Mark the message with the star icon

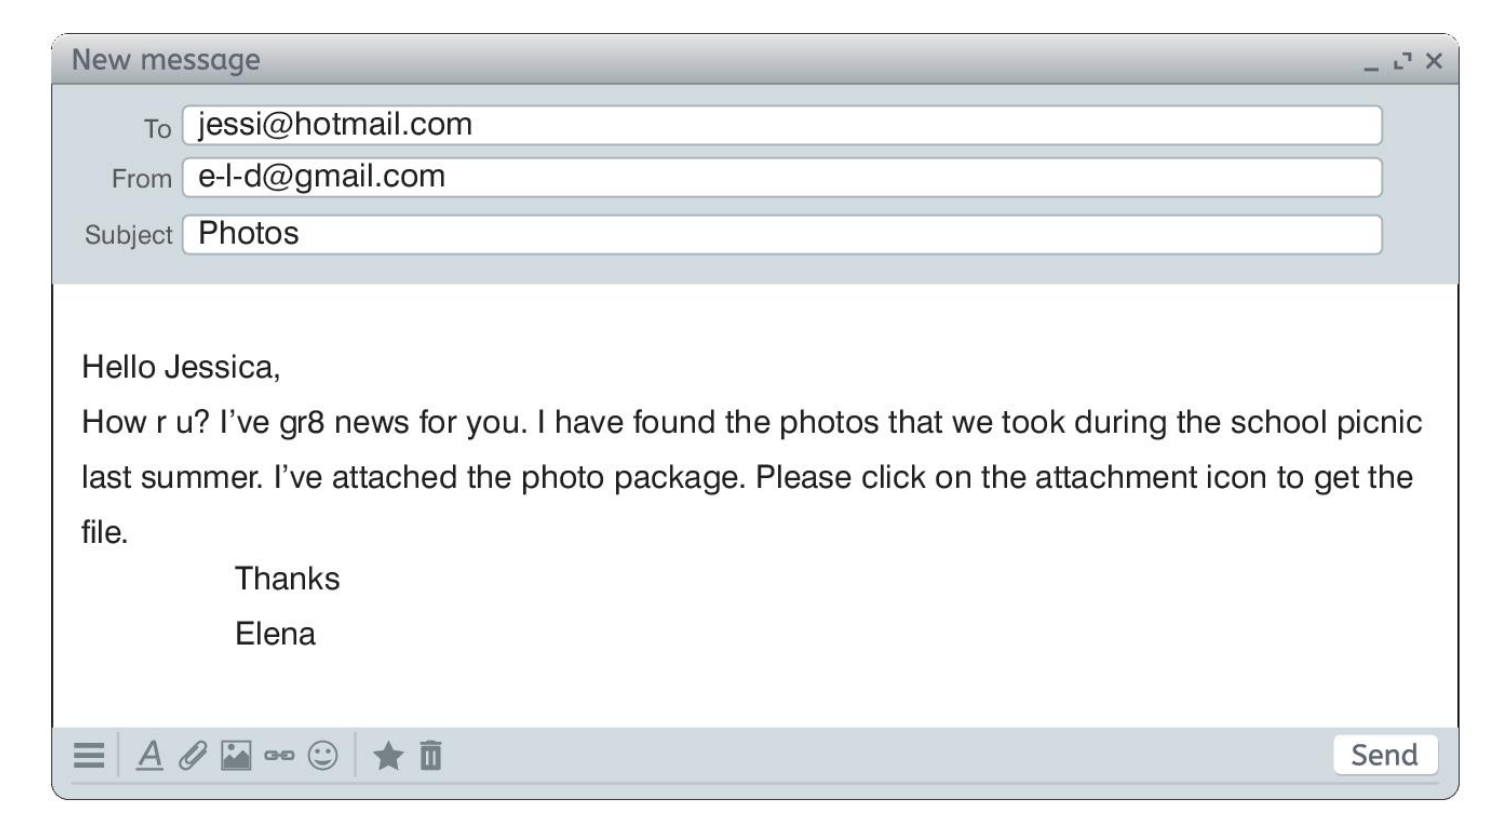pyautogui.click(x=387, y=755)
